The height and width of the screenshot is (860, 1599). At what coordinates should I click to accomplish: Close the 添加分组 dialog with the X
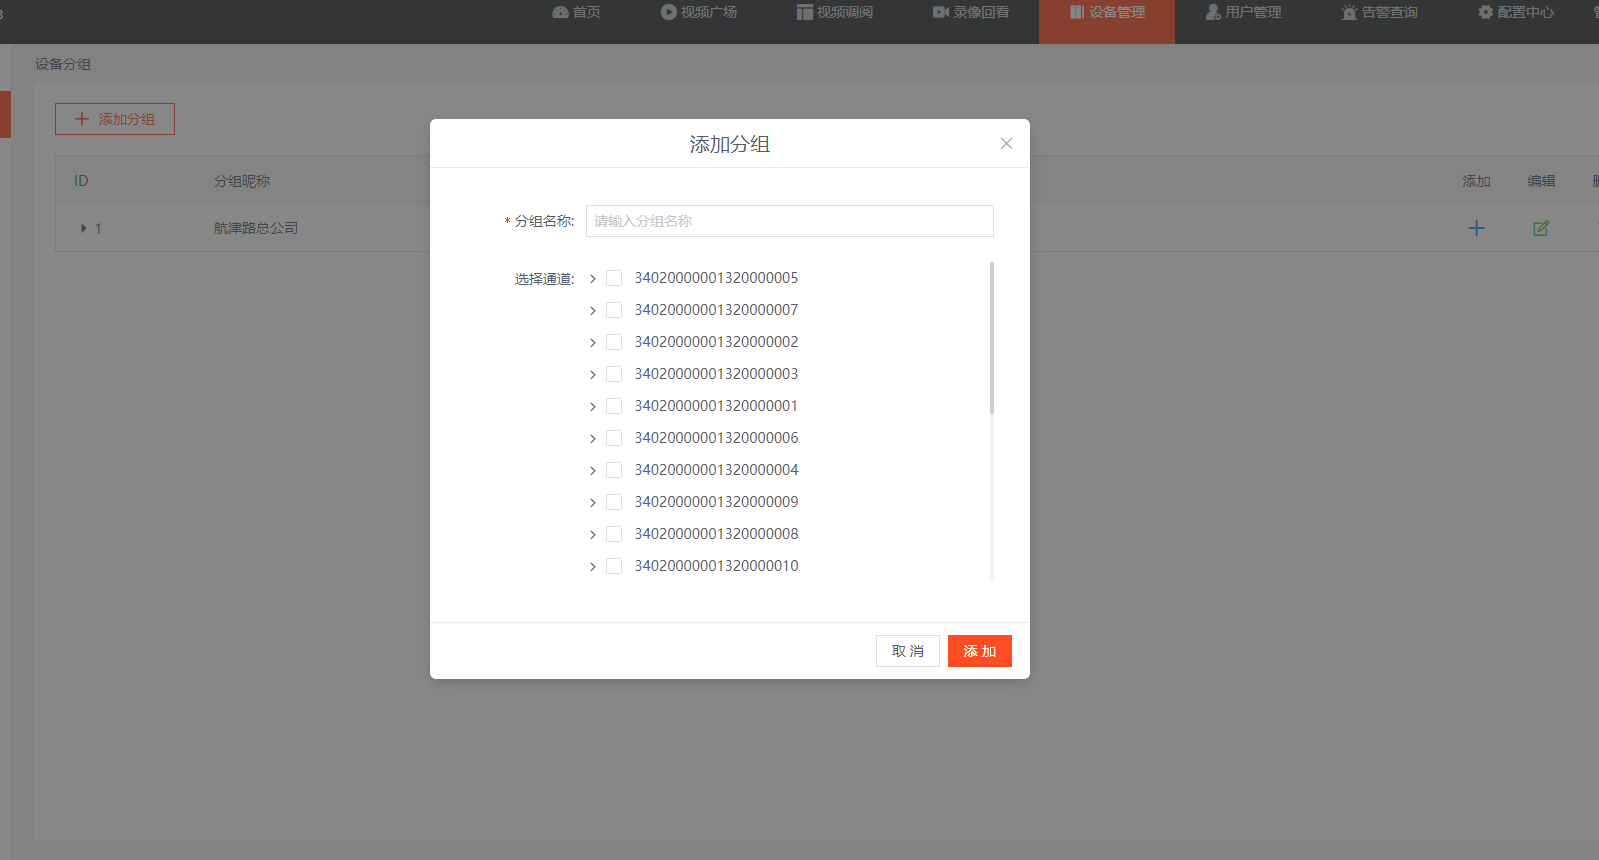[1006, 144]
